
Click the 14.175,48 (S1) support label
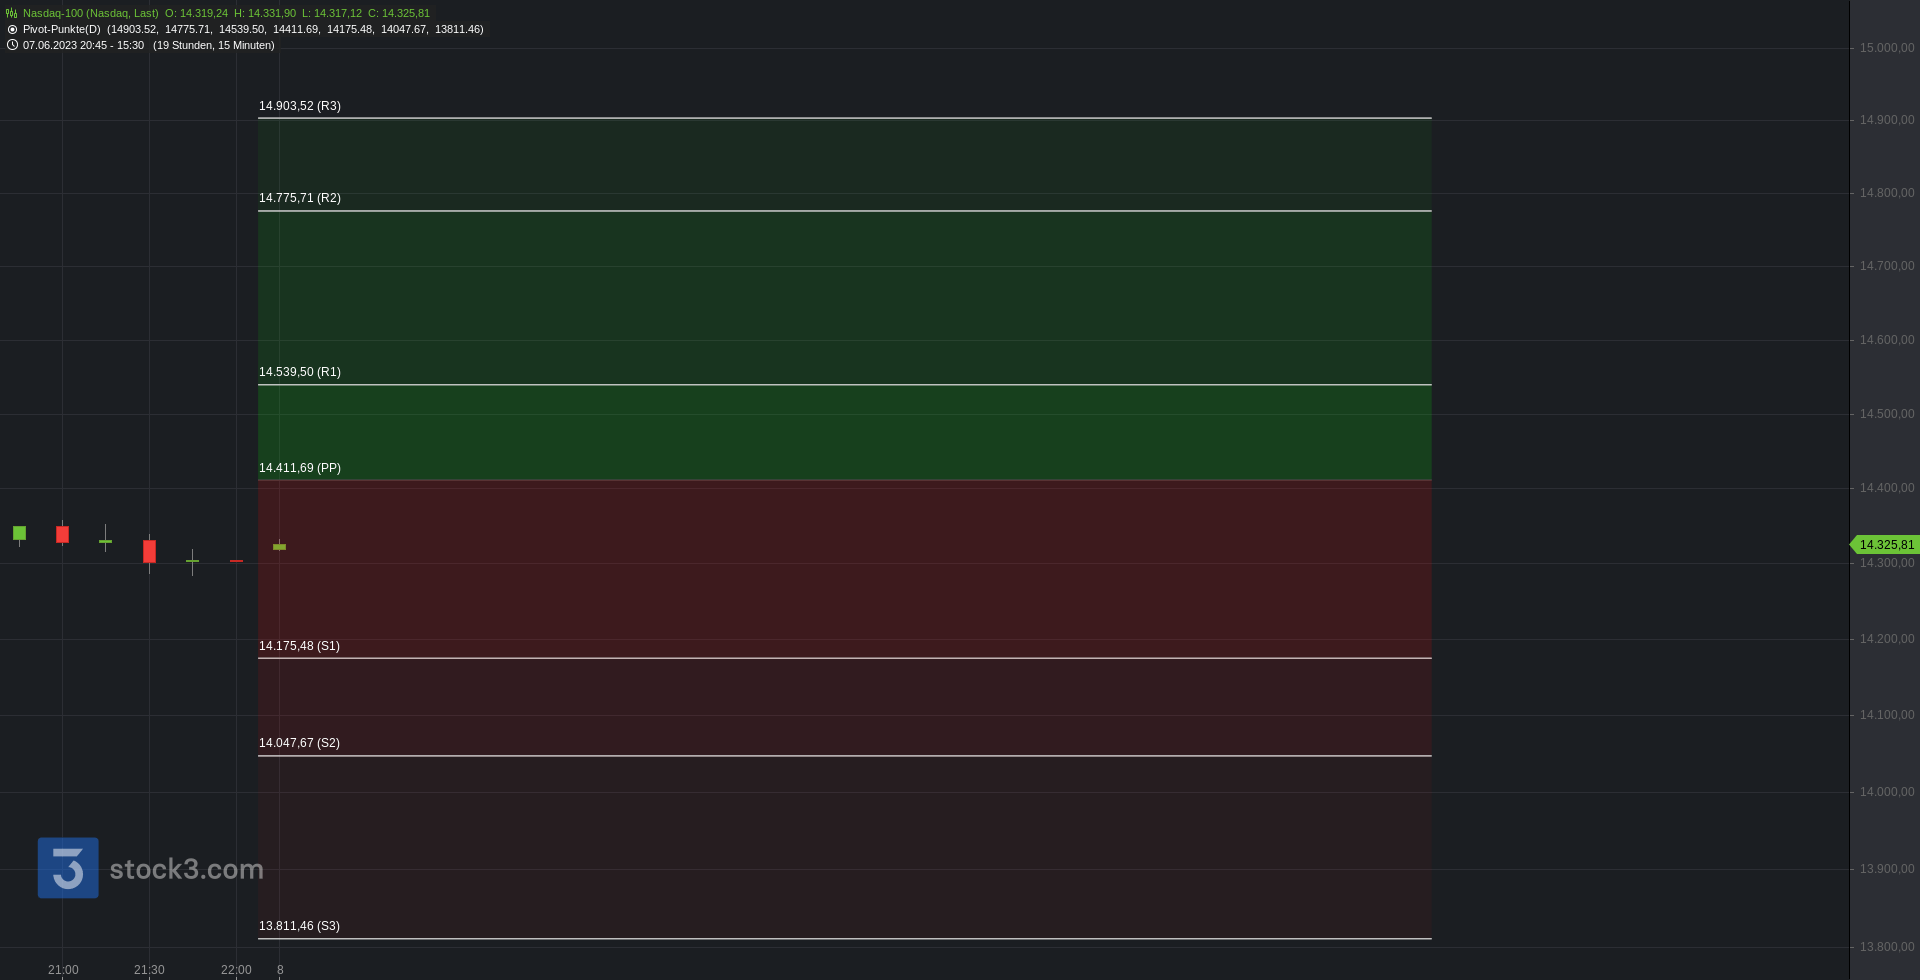[x=299, y=646]
